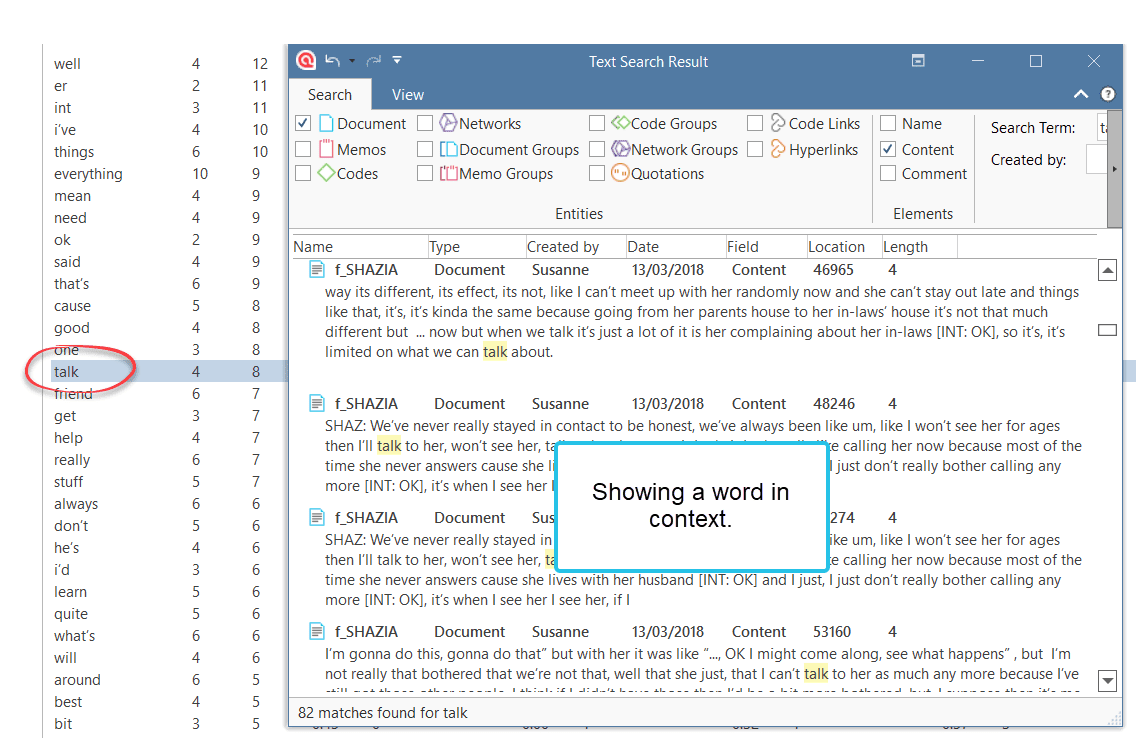Open the Created by dropdown

(1097, 160)
